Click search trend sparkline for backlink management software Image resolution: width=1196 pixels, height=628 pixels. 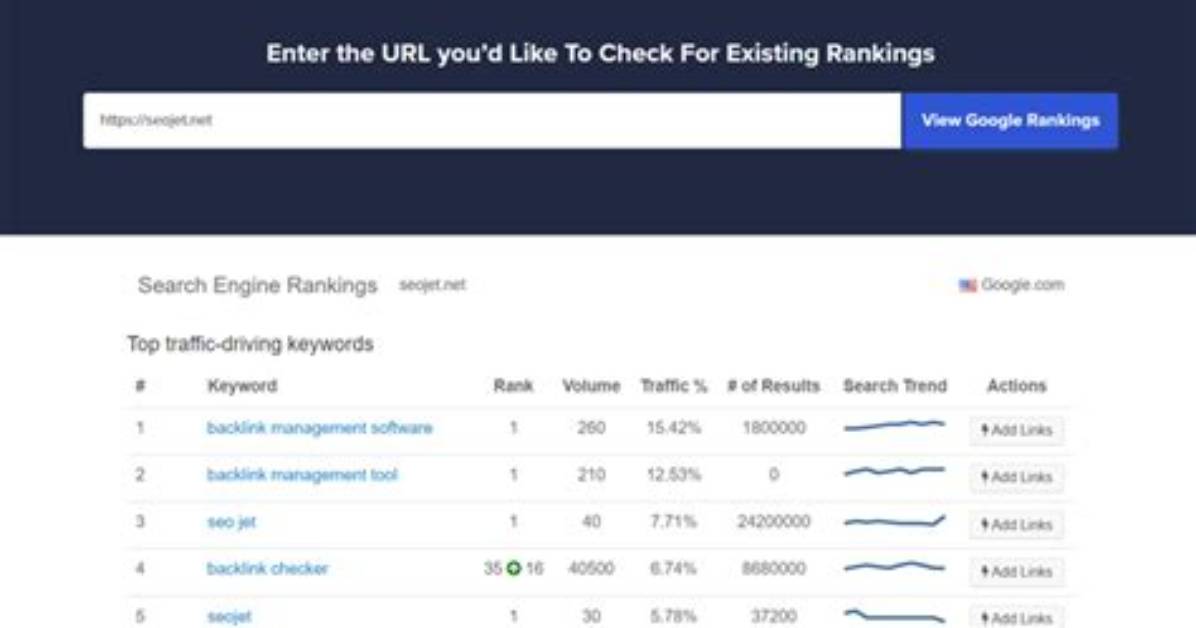(894, 425)
